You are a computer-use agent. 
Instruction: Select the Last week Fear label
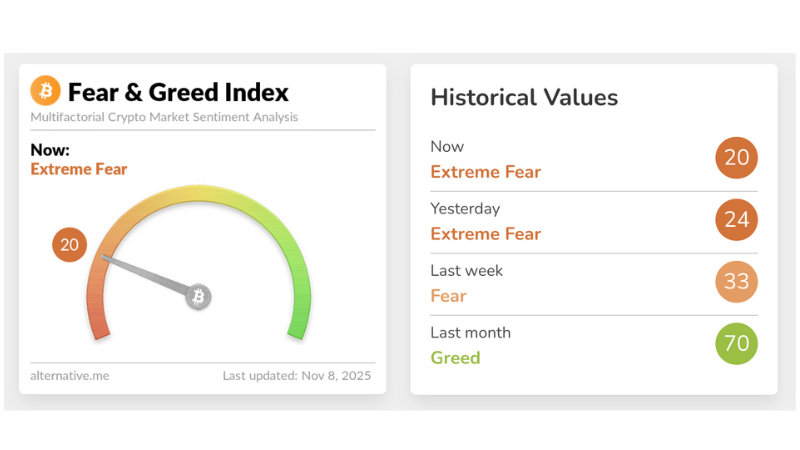(449, 296)
